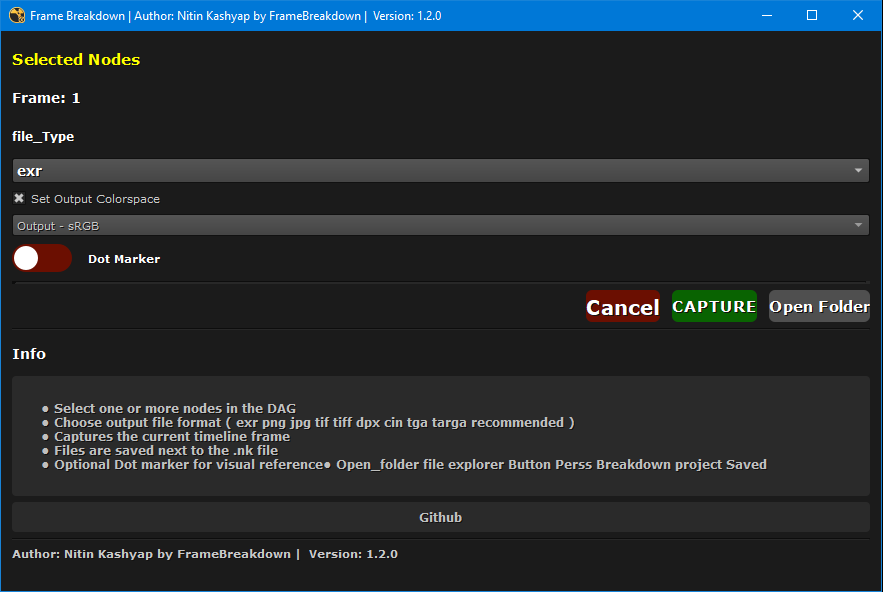Click the Dot Marker label
Image resolution: width=883 pixels, height=592 pixels.
124,259
